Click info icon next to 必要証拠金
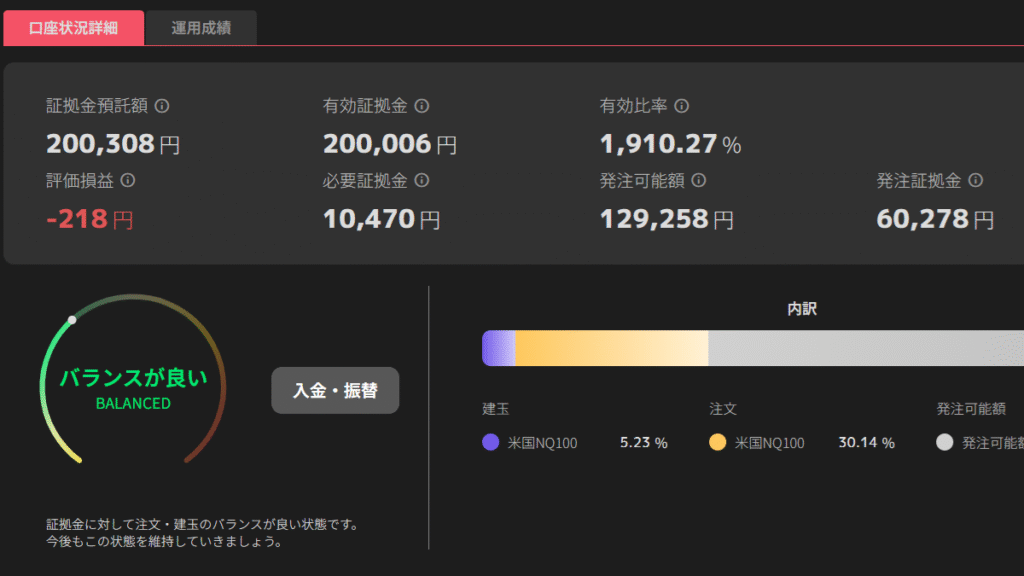This screenshot has width=1024, height=576. pyautogui.click(x=422, y=180)
